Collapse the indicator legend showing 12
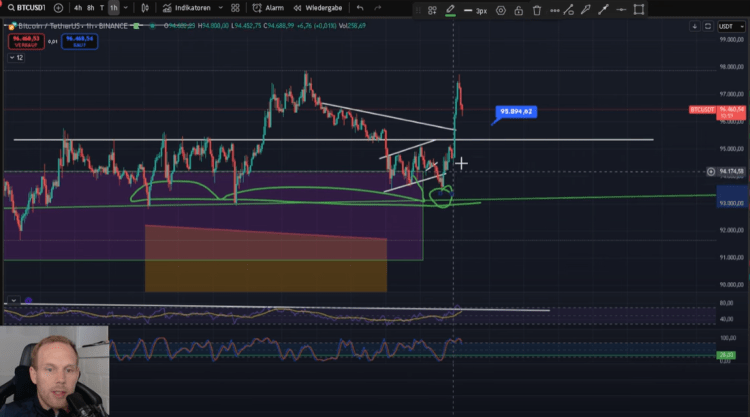This screenshot has width=750, height=417. pos(16,58)
